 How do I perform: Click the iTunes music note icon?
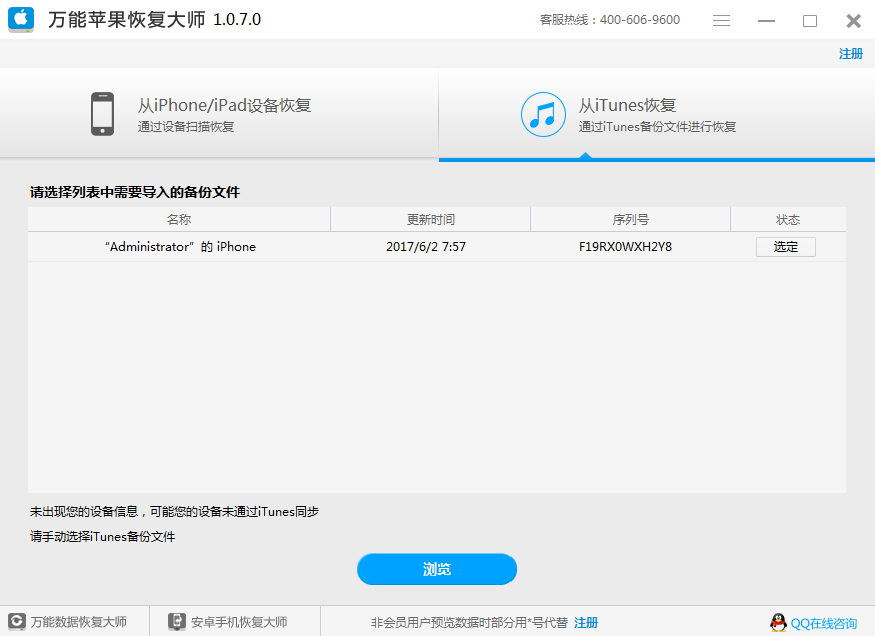[543, 114]
